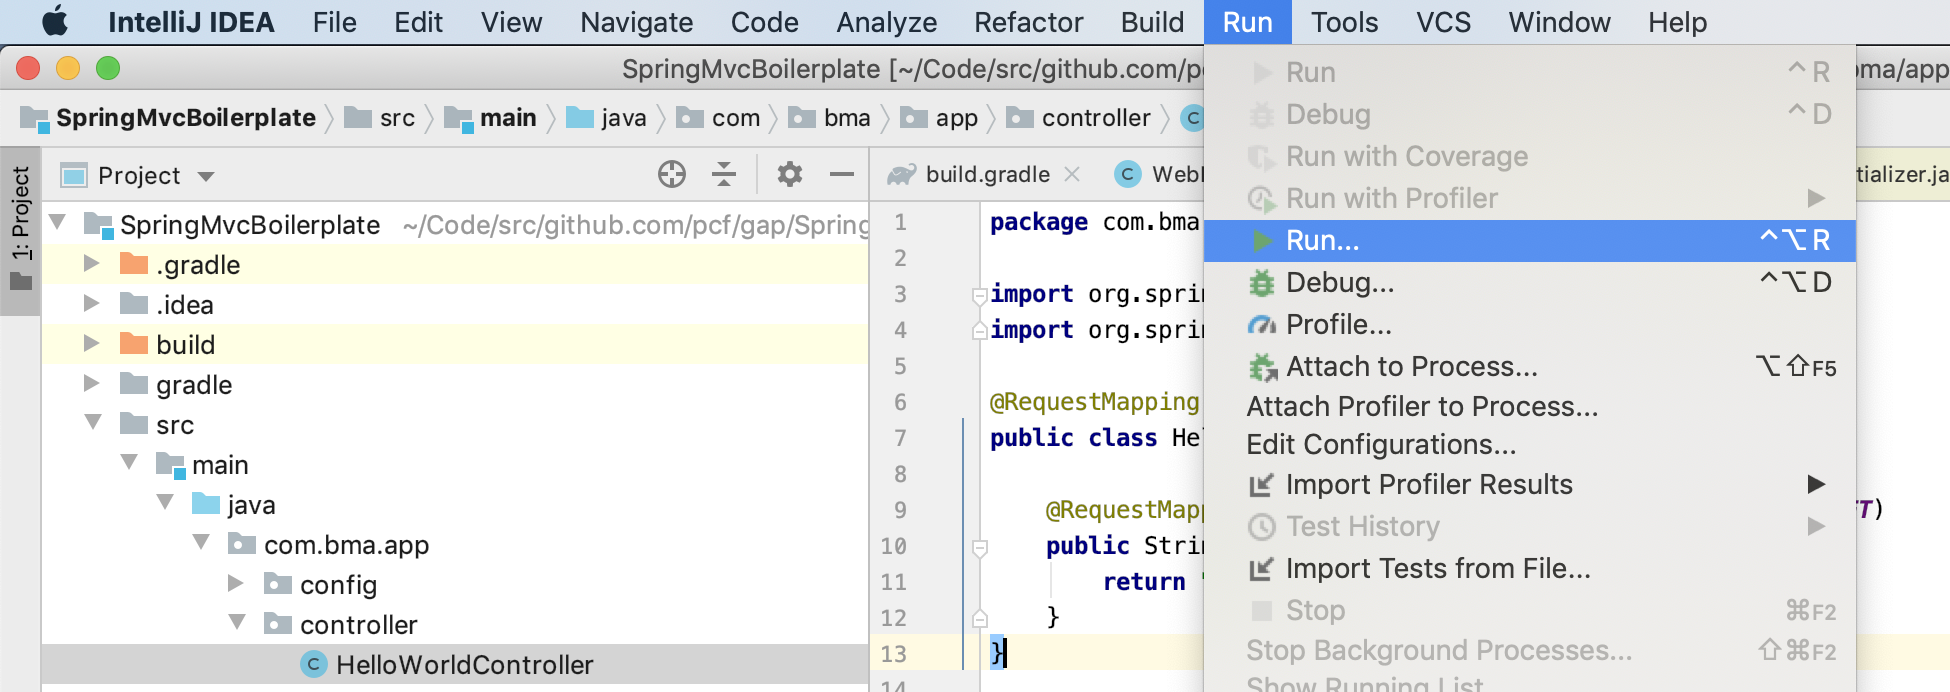Viewport: 1950px width, 692px height.
Task: Toggle the 1: Project tool window tab
Action: pyautogui.click(x=20, y=231)
